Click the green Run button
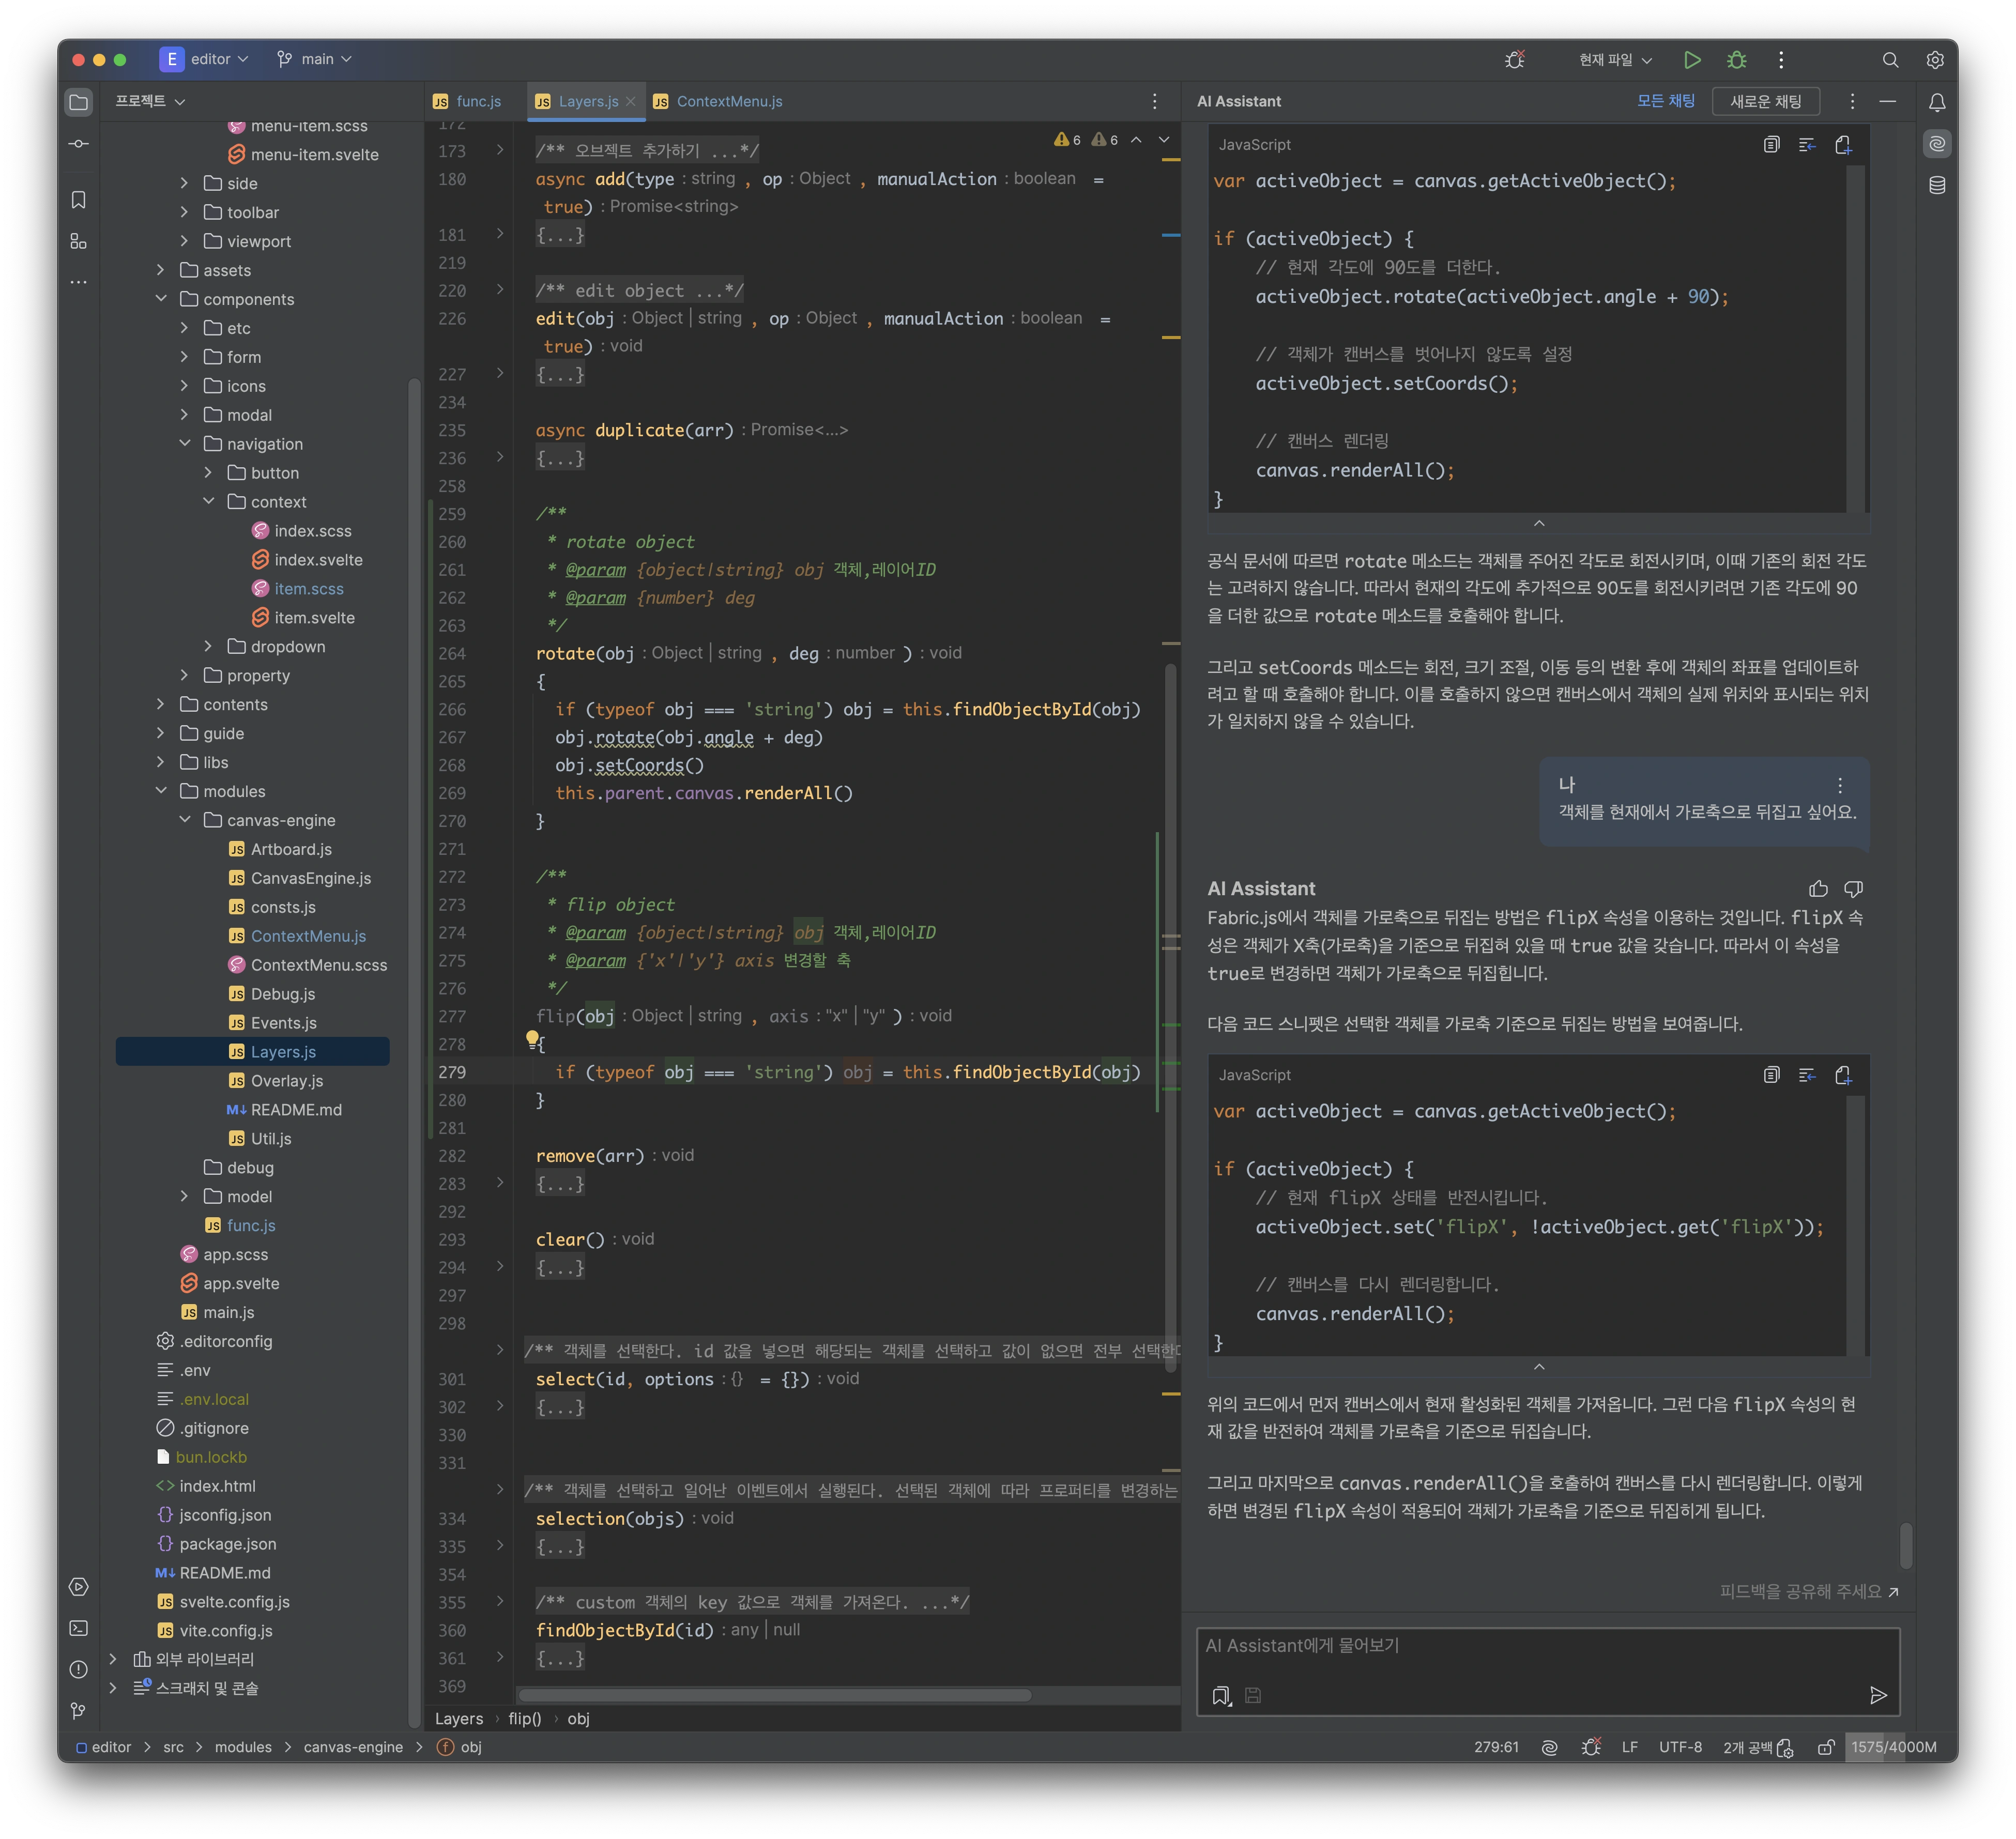Screen dimensions: 2016x1839 pos(1692,60)
